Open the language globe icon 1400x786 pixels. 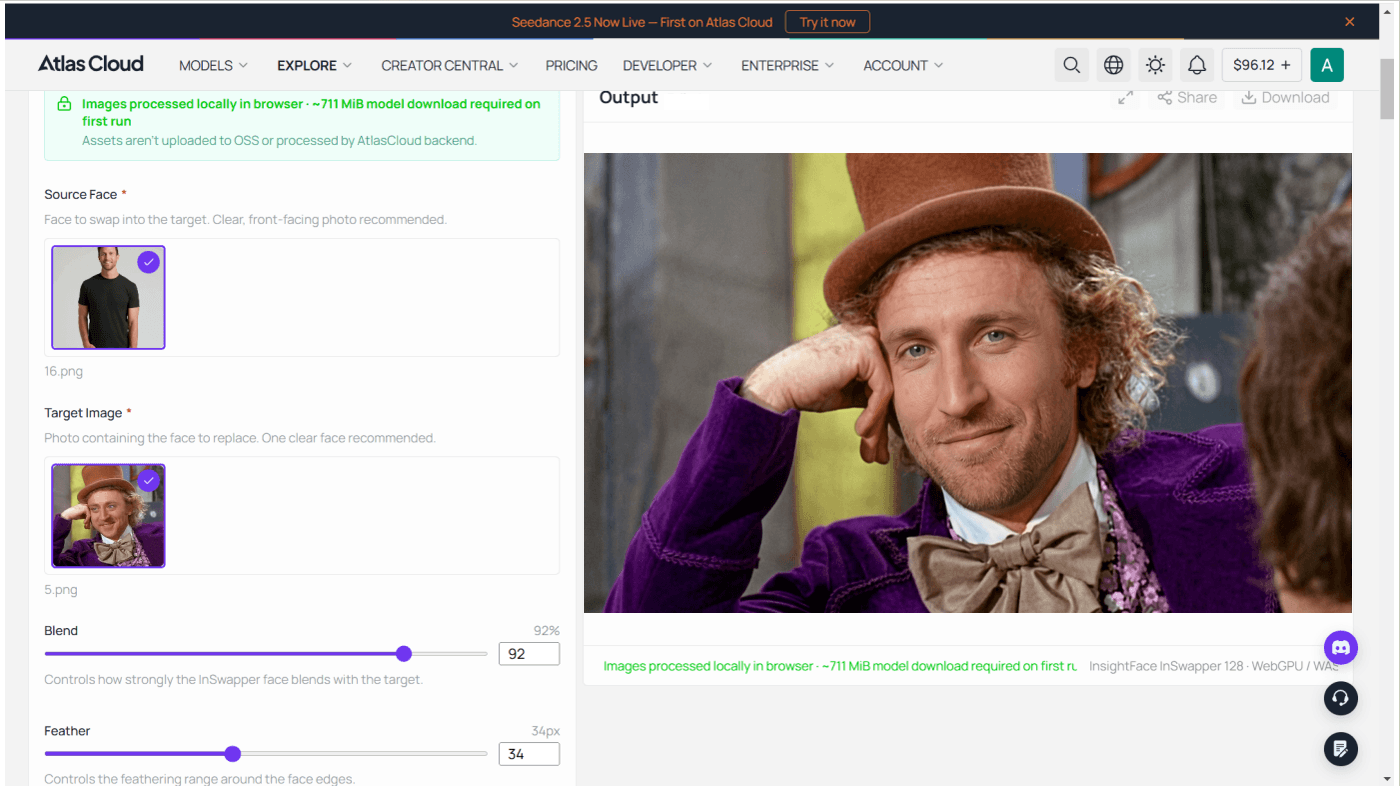(x=1113, y=65)
